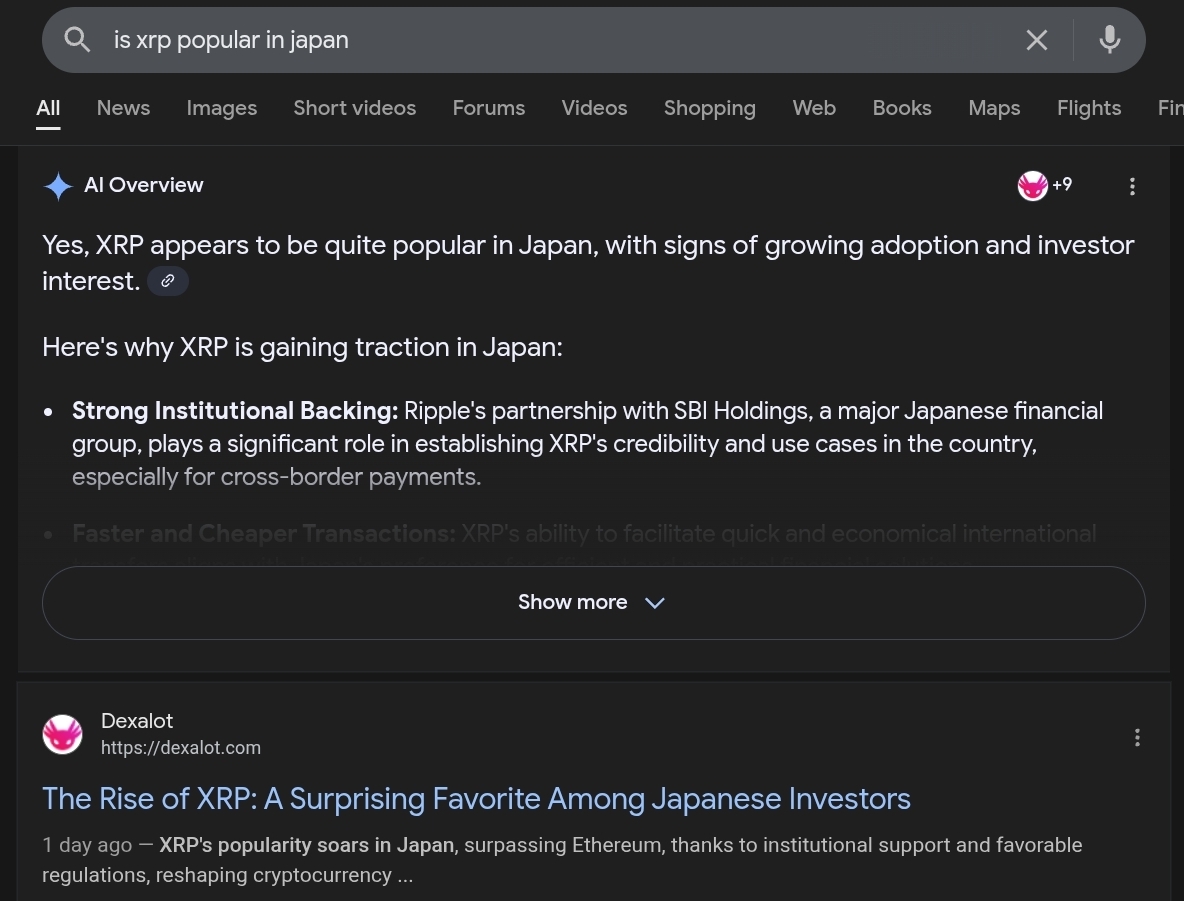The width and height of the screenshot is (1184, 901).
Task: Open the +9 sources count
Action: (1062, 185)
